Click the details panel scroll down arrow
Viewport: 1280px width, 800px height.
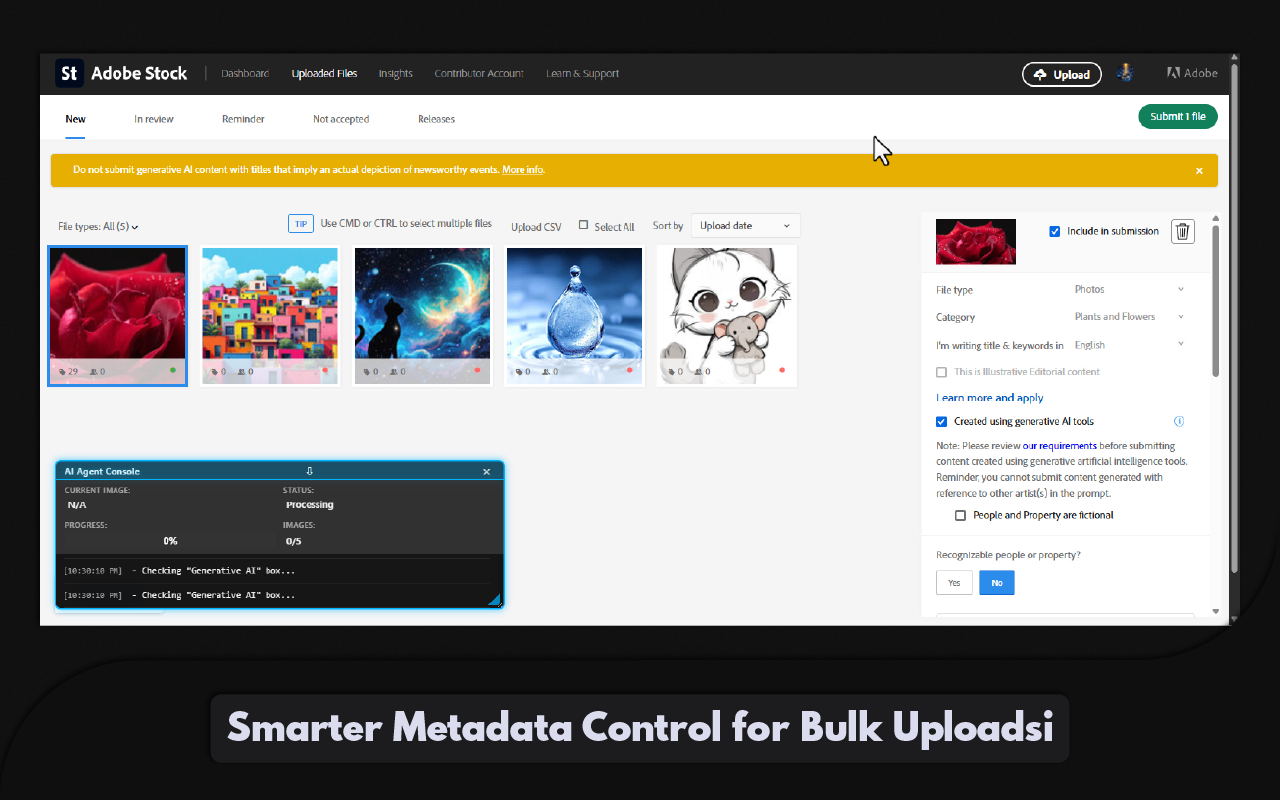(1216, 611)
